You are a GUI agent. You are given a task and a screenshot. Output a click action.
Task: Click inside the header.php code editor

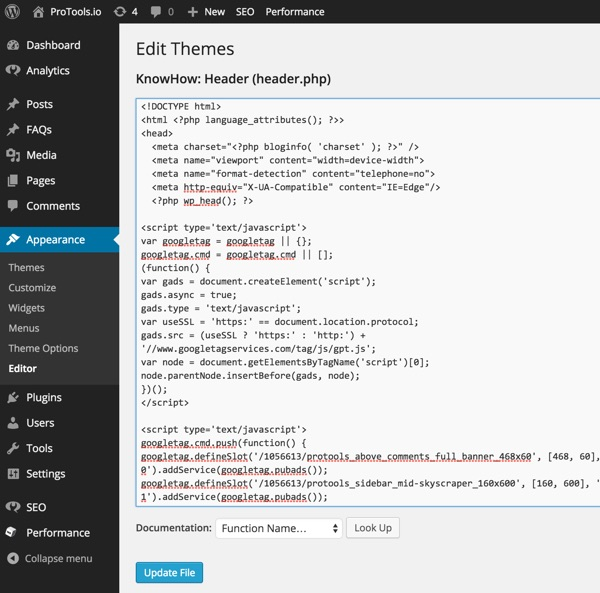click(x=368, y=302)
